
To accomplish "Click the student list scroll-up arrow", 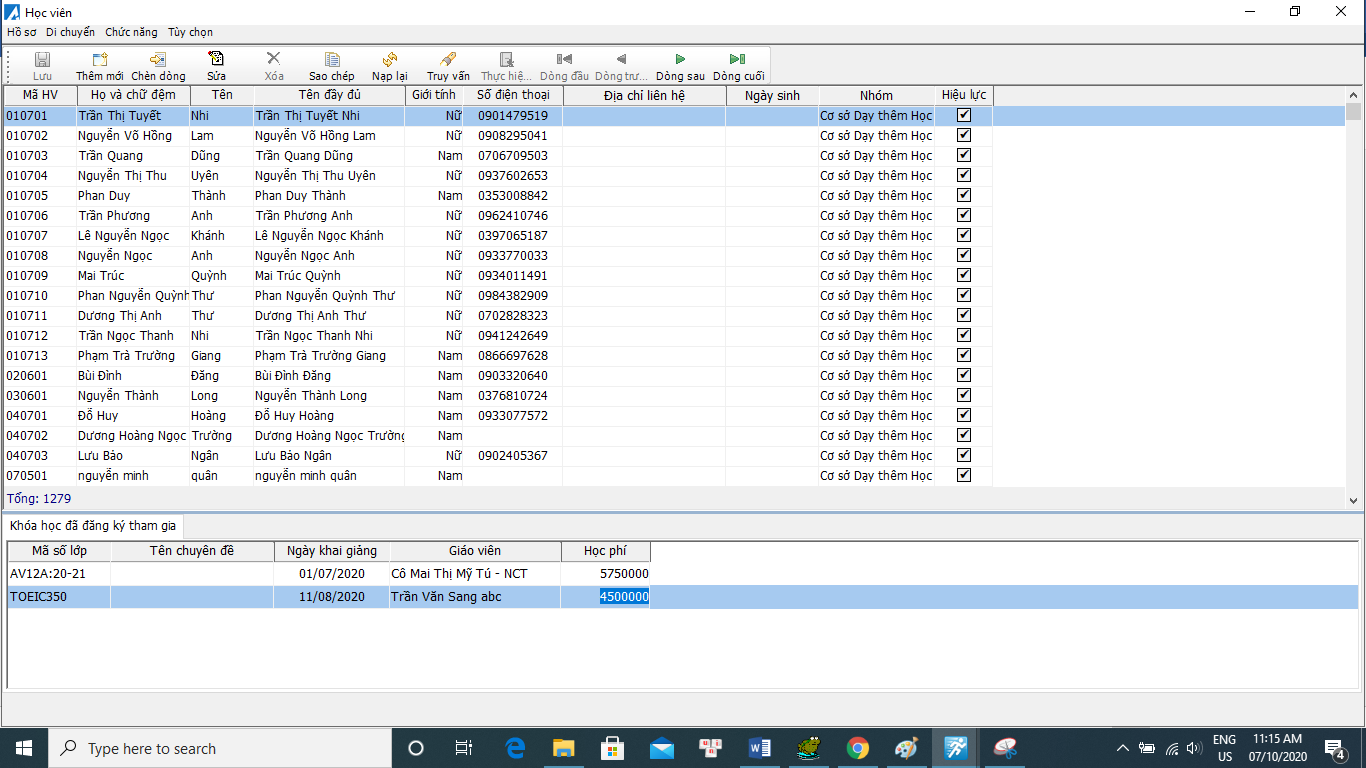I will click(x=1354, y=94).
